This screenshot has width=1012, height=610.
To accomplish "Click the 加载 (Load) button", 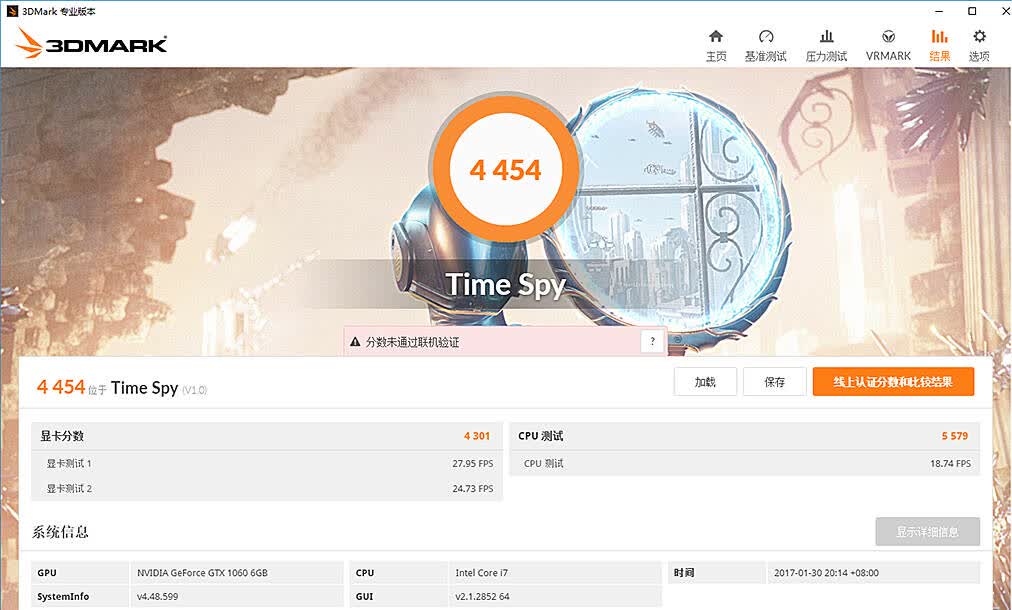I will click(705, 381).
